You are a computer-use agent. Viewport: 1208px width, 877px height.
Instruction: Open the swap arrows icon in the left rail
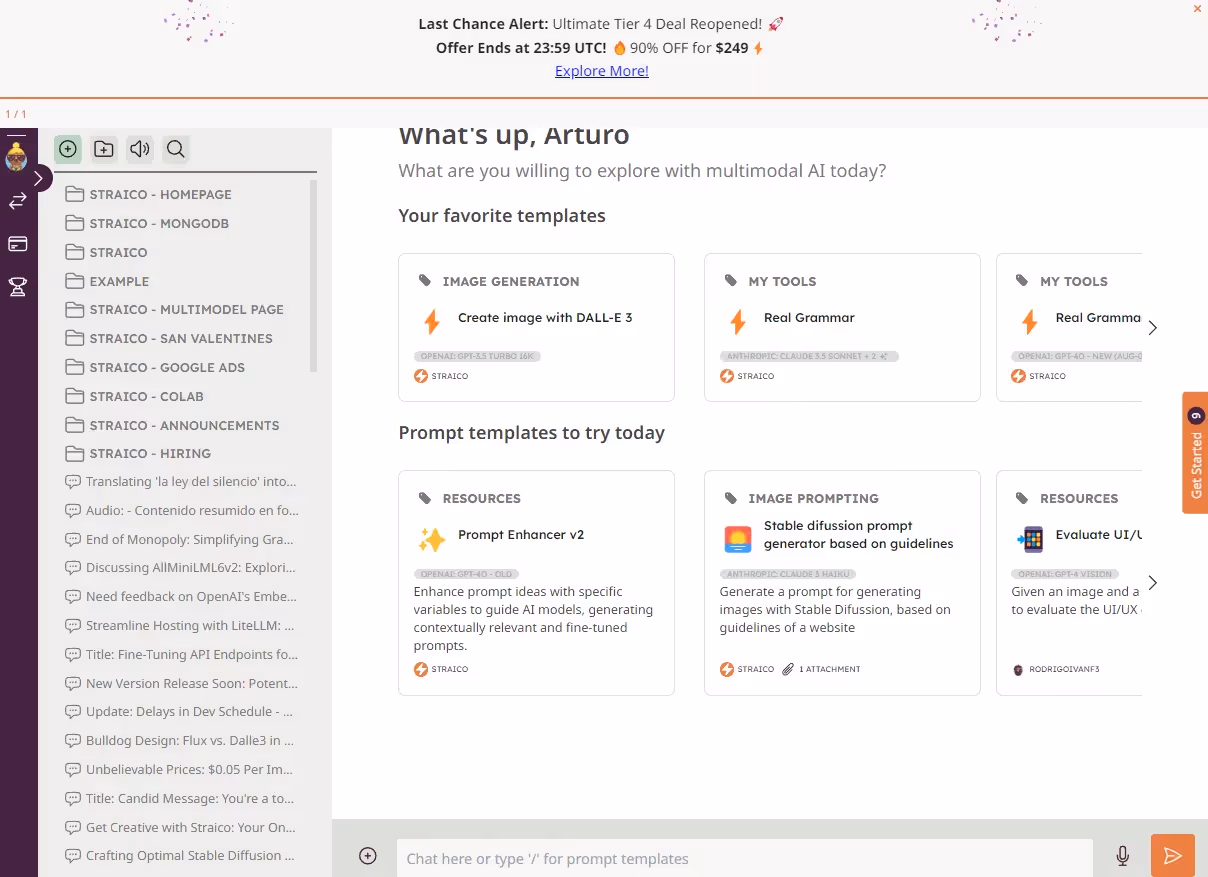click(x=17, y=201)
